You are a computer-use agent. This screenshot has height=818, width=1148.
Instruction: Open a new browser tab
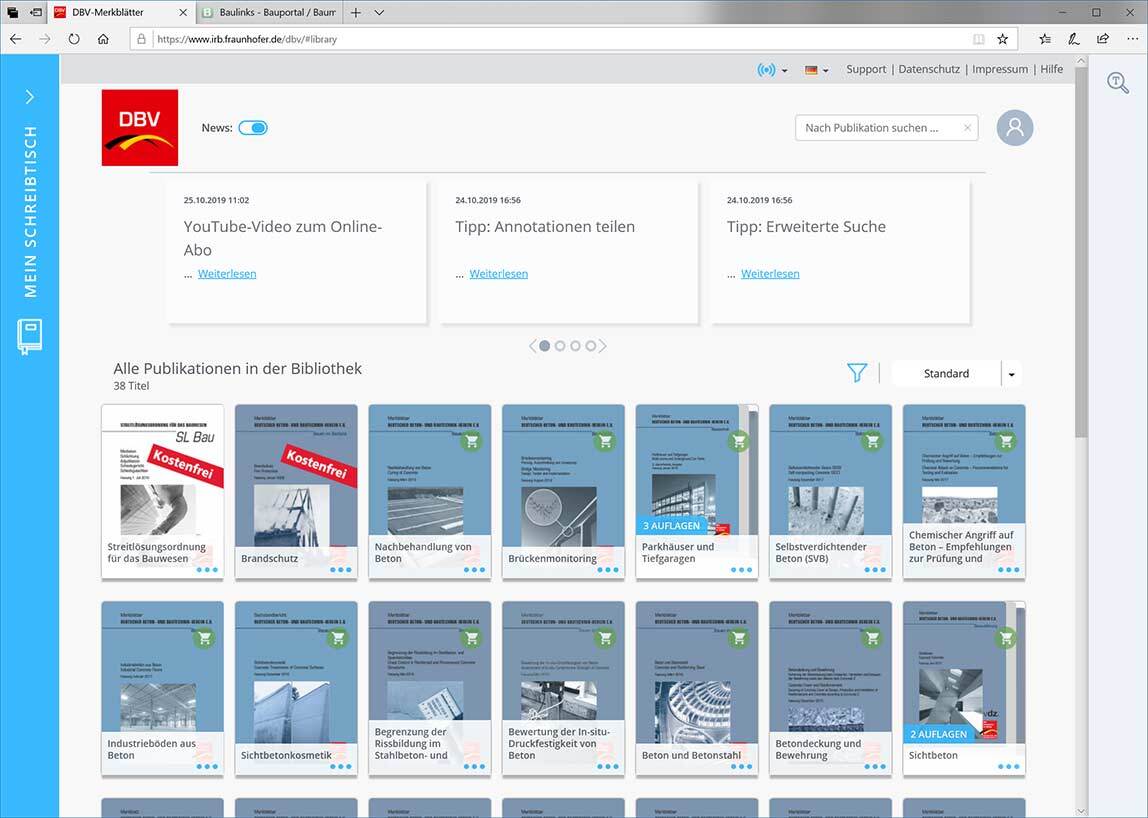click(x=355, y=12)
